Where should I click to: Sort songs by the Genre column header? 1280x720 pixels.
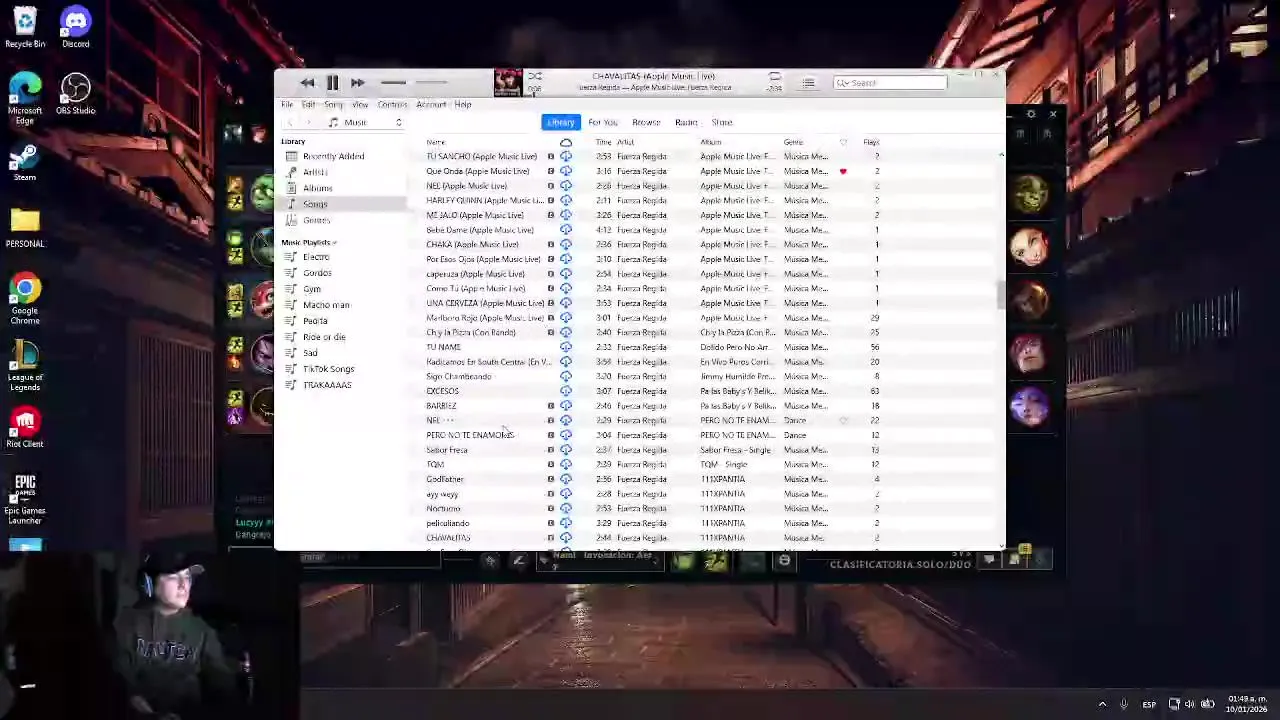(793, 142)
